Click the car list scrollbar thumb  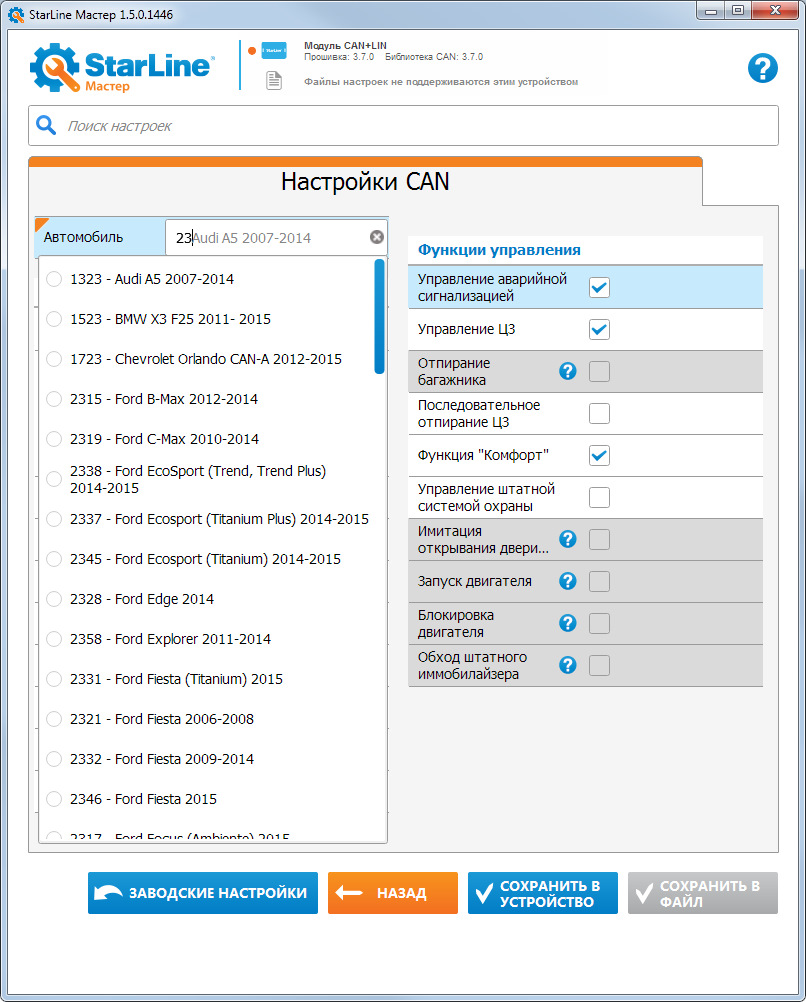(379, 316)
